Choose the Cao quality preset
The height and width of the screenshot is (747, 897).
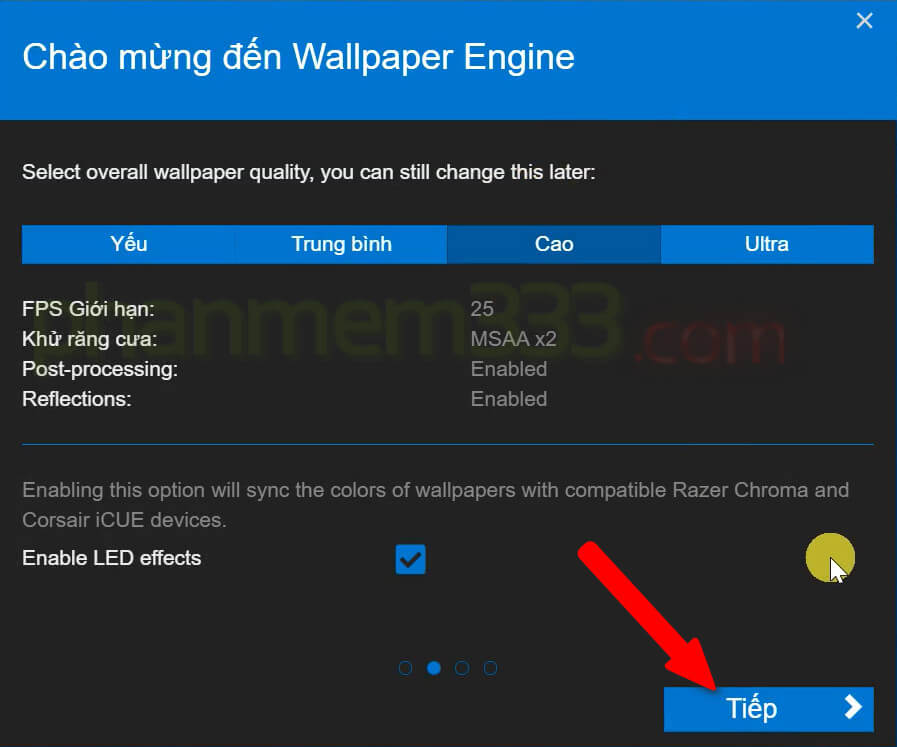[x=554, y=244]
